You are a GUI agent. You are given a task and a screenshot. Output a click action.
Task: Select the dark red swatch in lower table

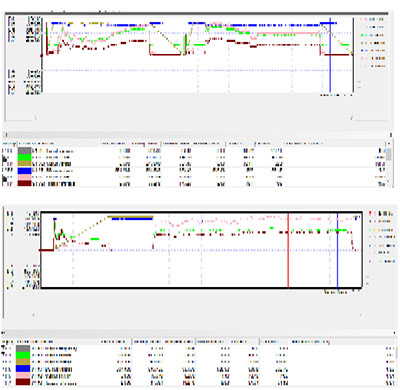(23, 382)
